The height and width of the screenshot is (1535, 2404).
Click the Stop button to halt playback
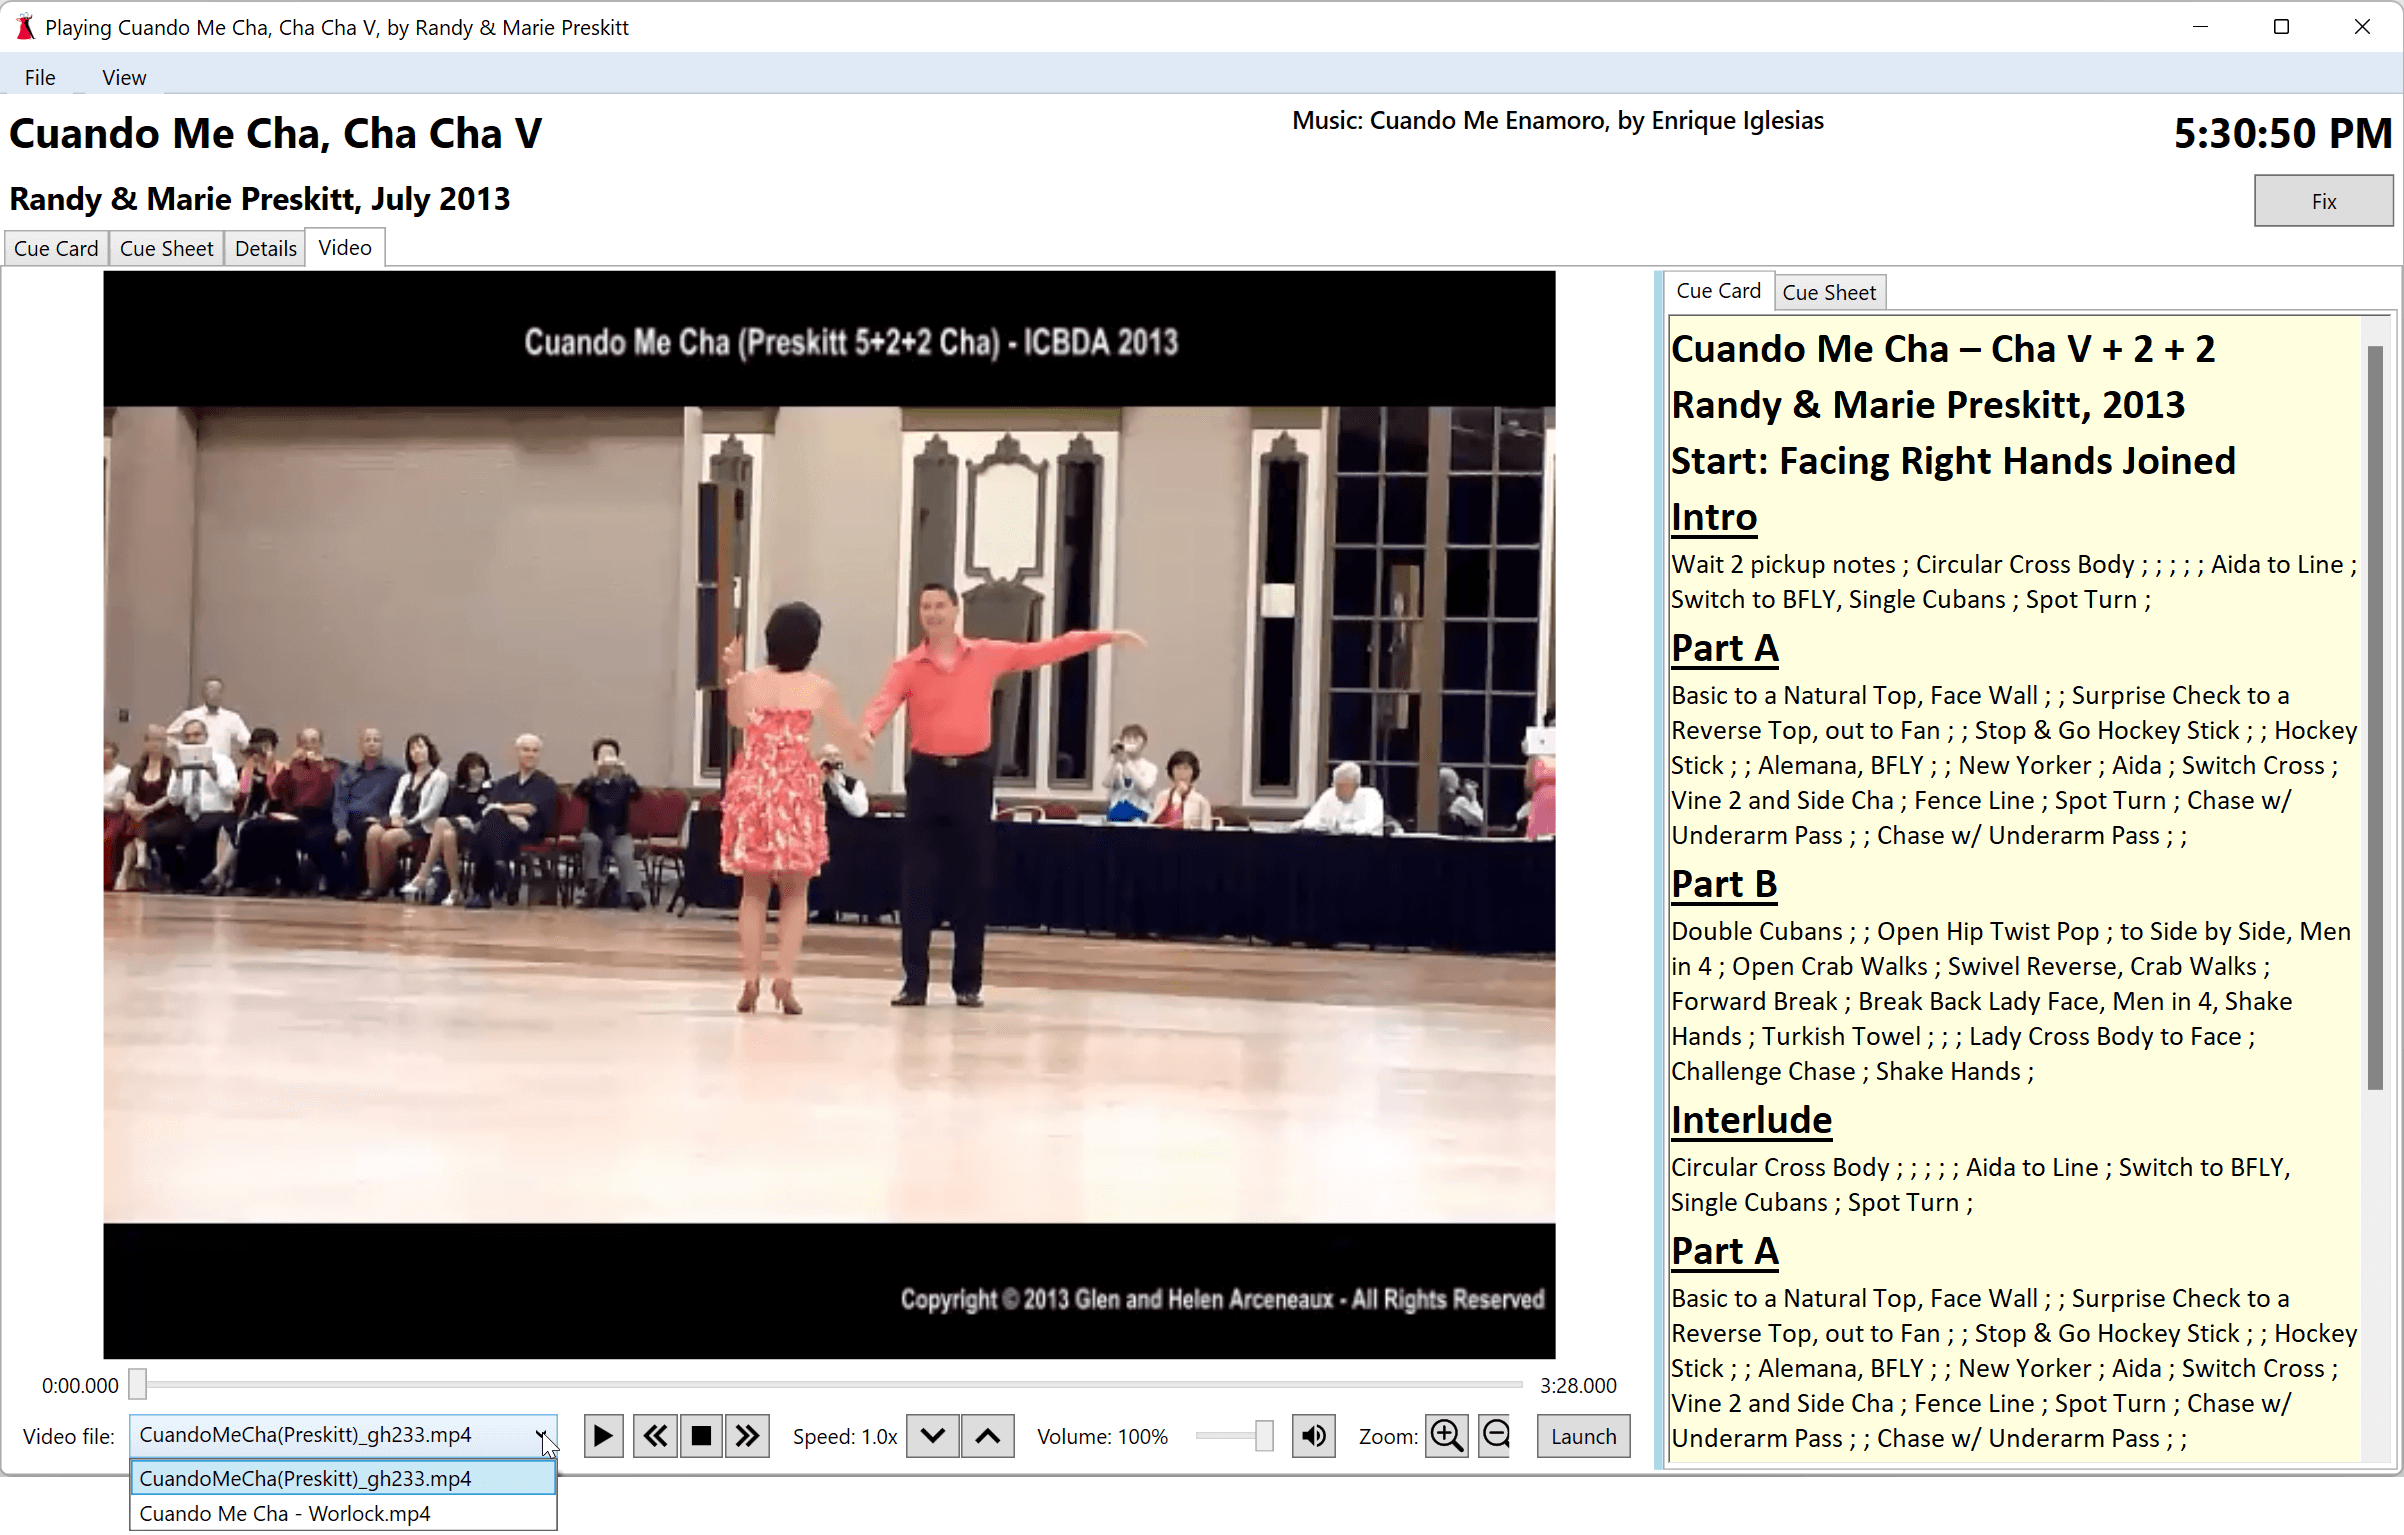click(x=699, y=1435)
